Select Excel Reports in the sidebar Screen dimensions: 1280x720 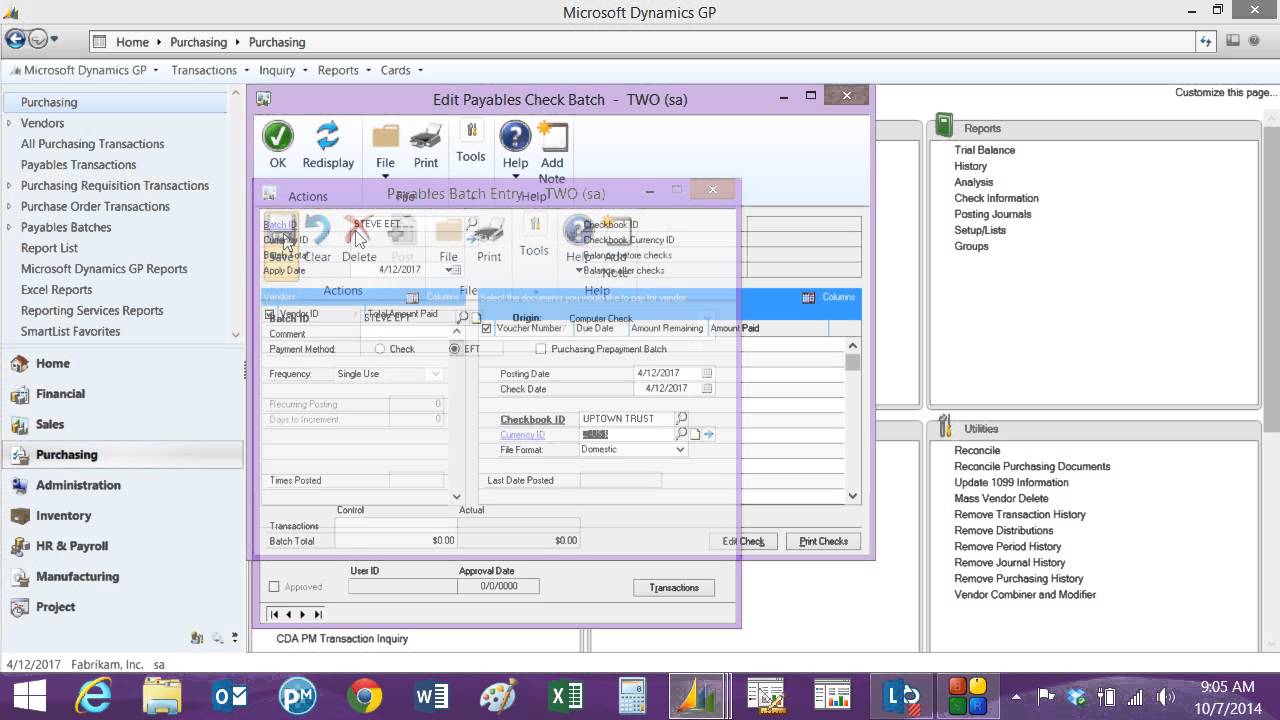[x=56, y=290]
